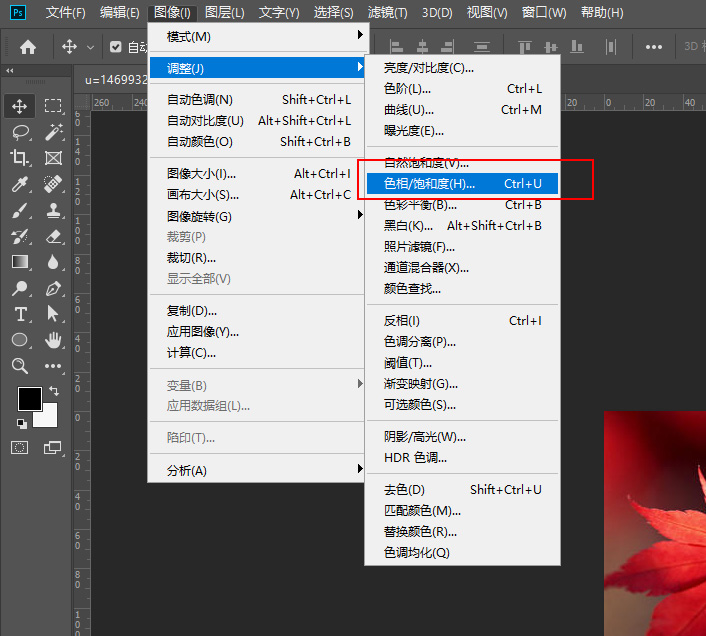The image size is (706, 636).
Task: Choose 应用图像(Y)... command
Action: (x=257, y=332)
